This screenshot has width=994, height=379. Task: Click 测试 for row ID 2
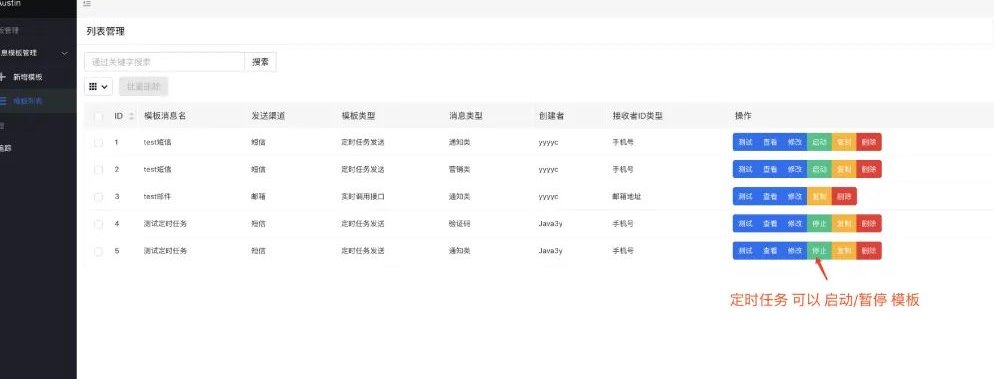[746, 169]
